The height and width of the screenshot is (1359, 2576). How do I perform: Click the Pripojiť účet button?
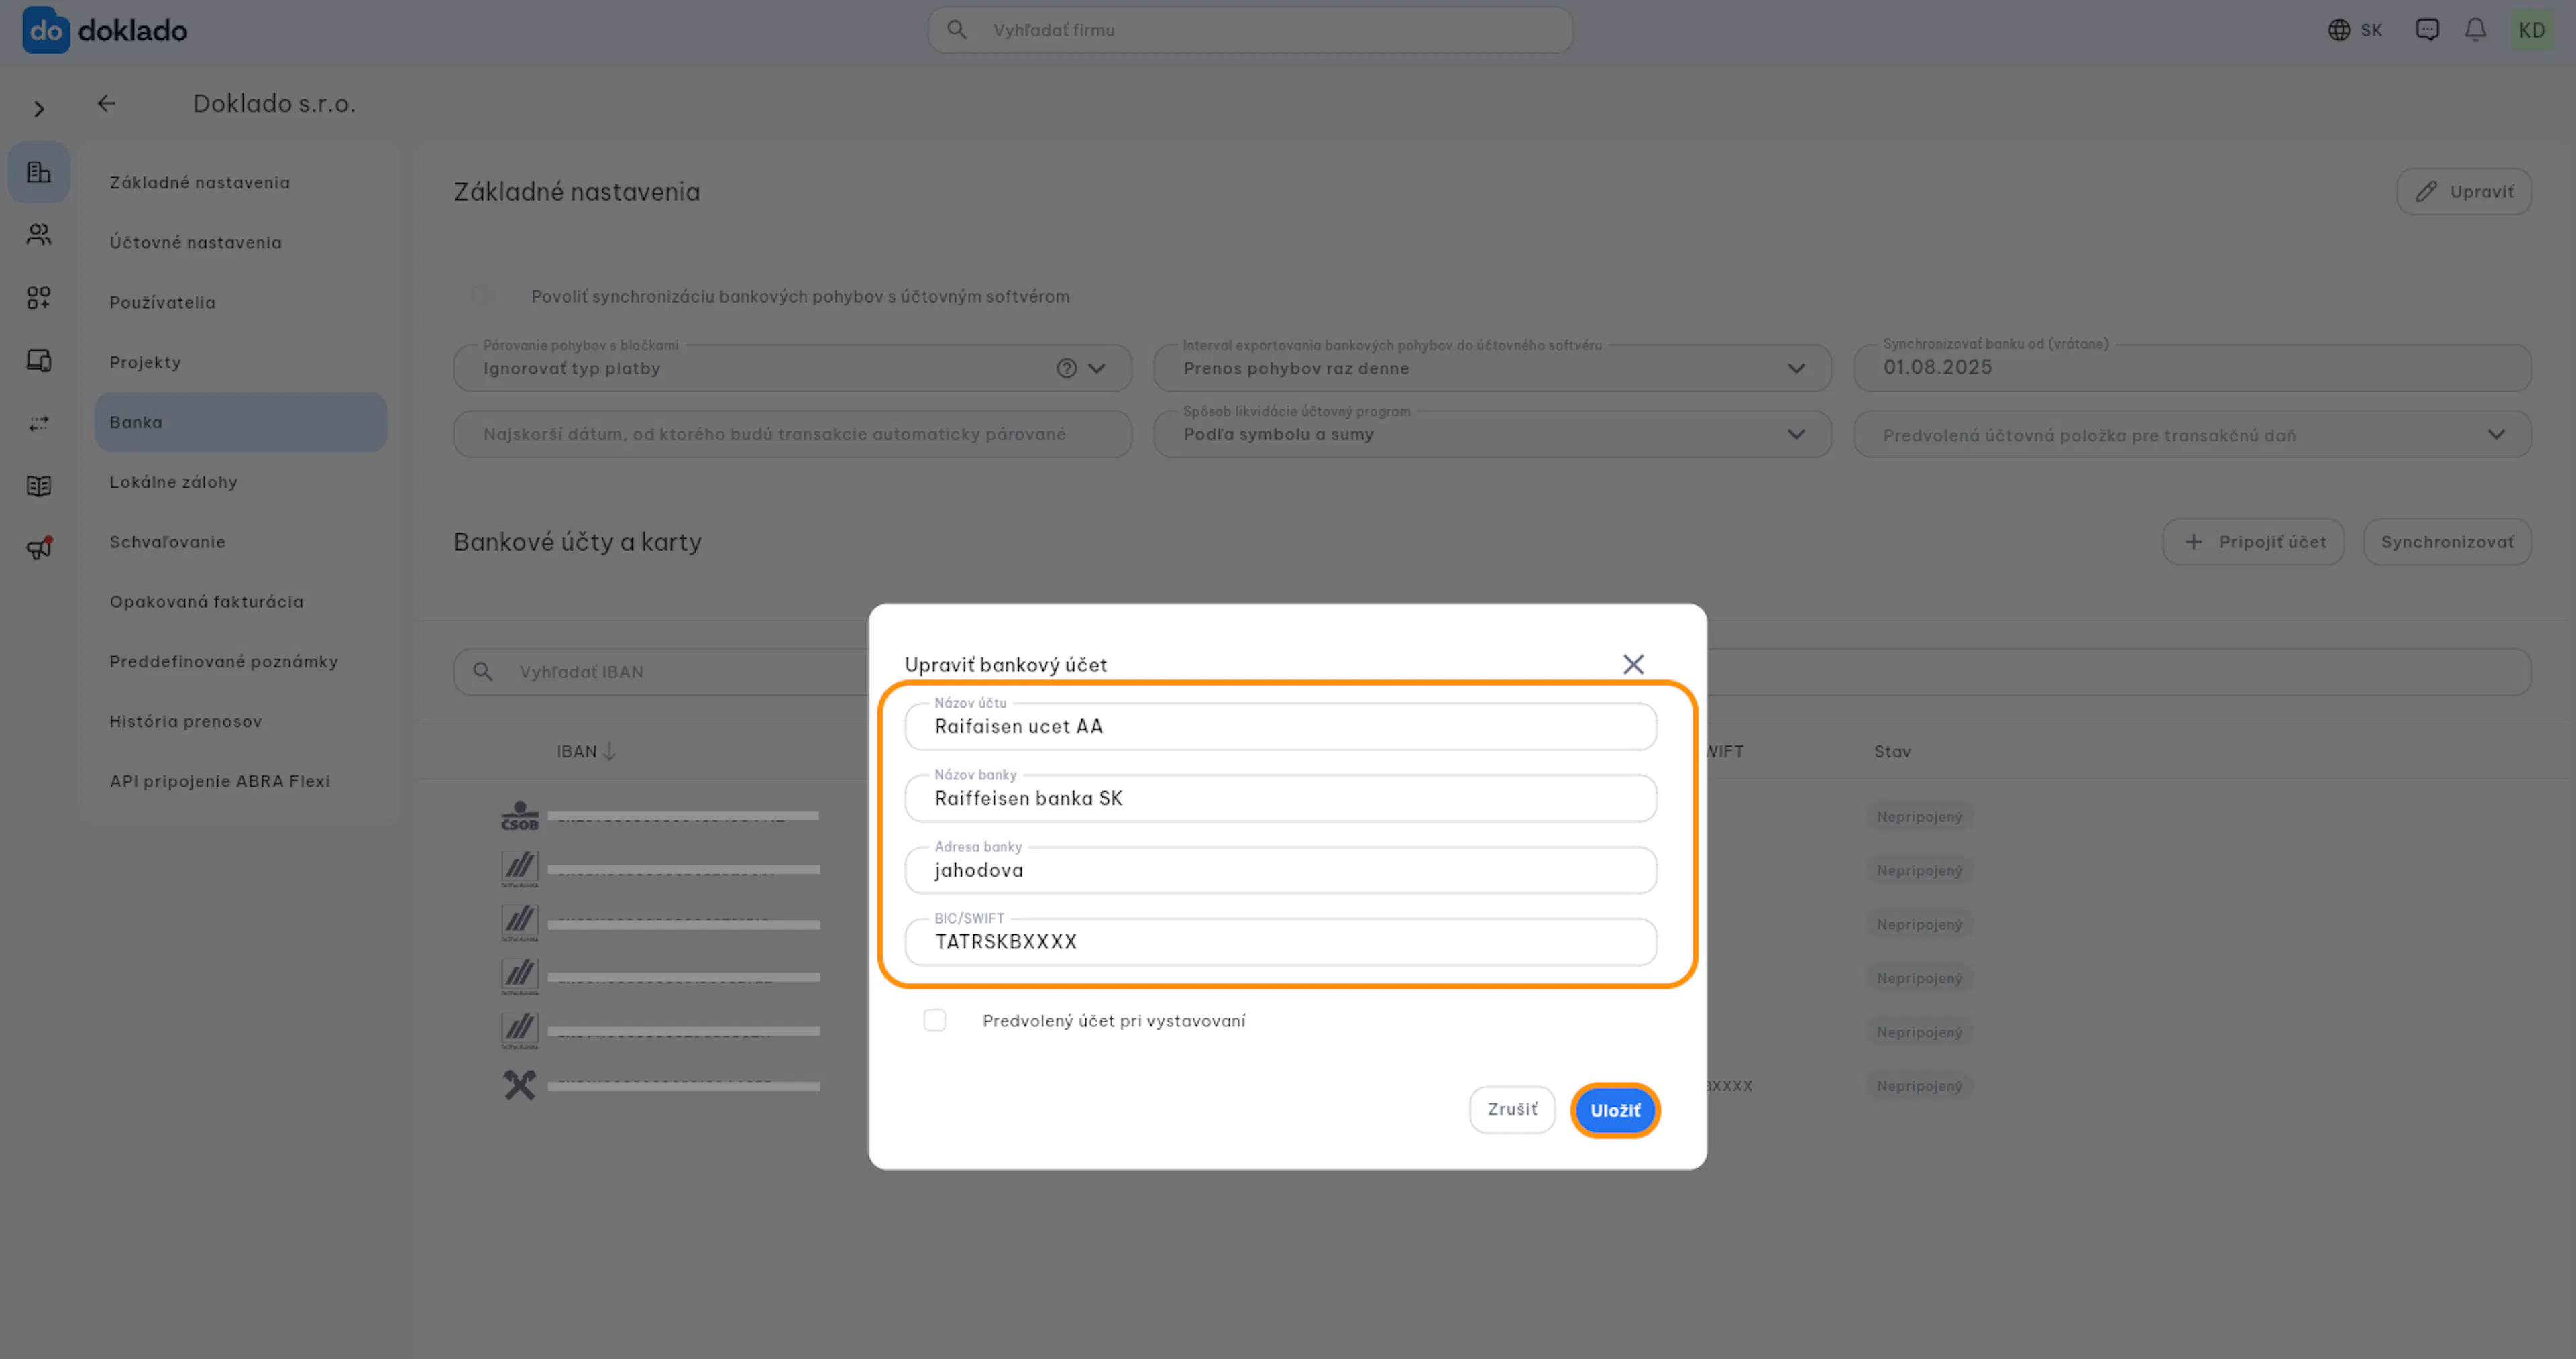coord(2253,542)
